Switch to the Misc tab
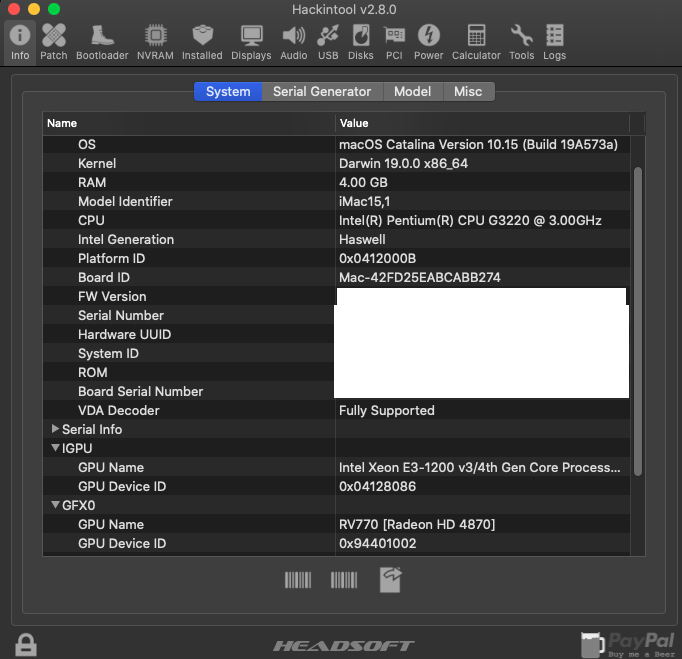The height and width of the screenshot is (659, 682). [x=468, y=91]
